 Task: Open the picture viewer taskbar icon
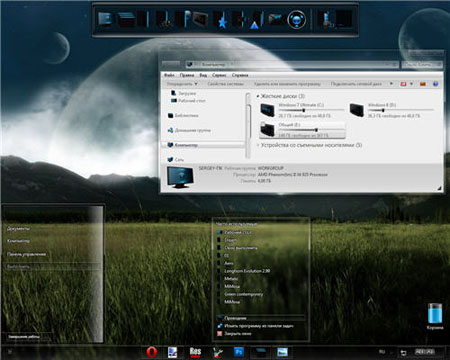click(x=282, y=352)
